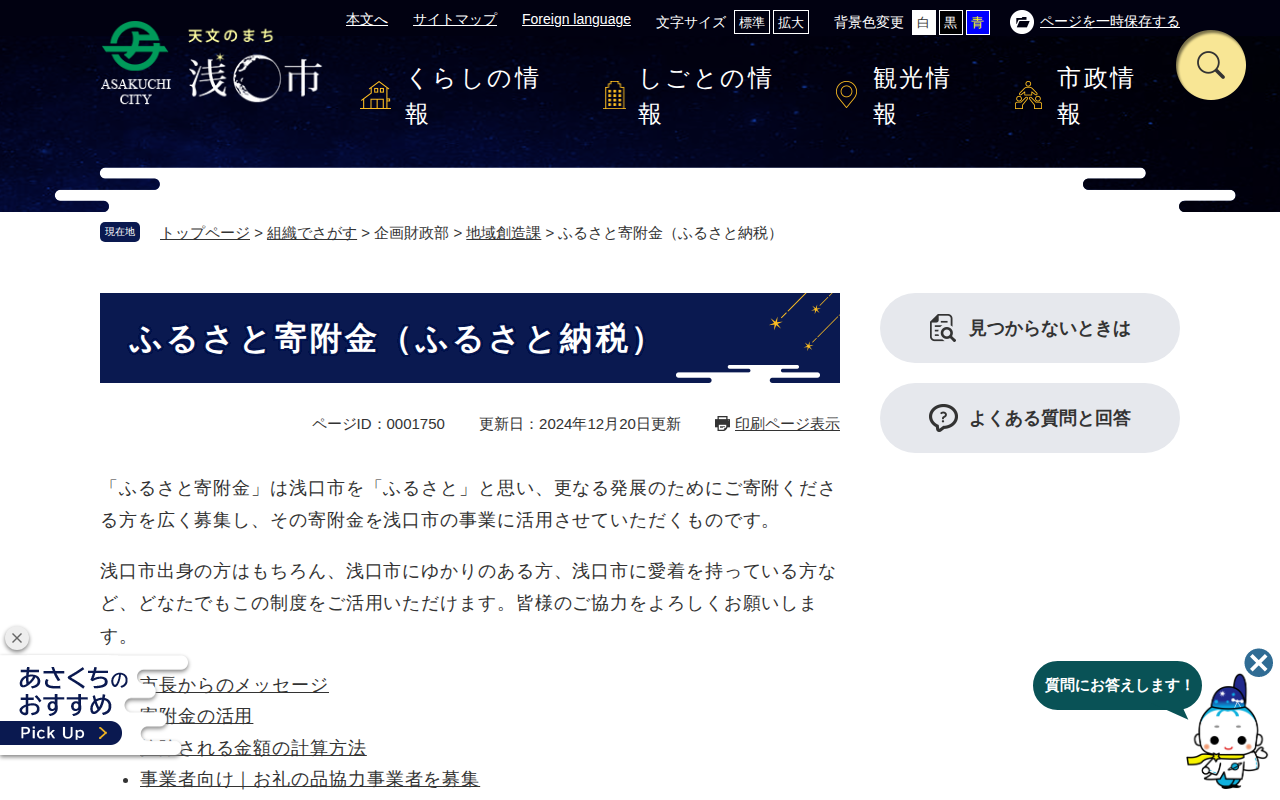Click the printer icon beside 印刷ページ表示
1280x800 pixels.
pyautogui.click(x=723, y=424)
